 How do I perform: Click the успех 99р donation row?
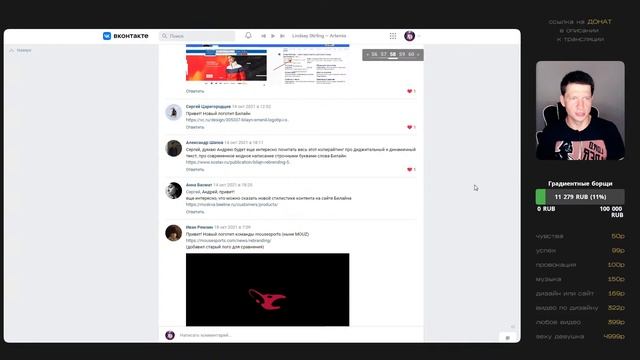580,251
